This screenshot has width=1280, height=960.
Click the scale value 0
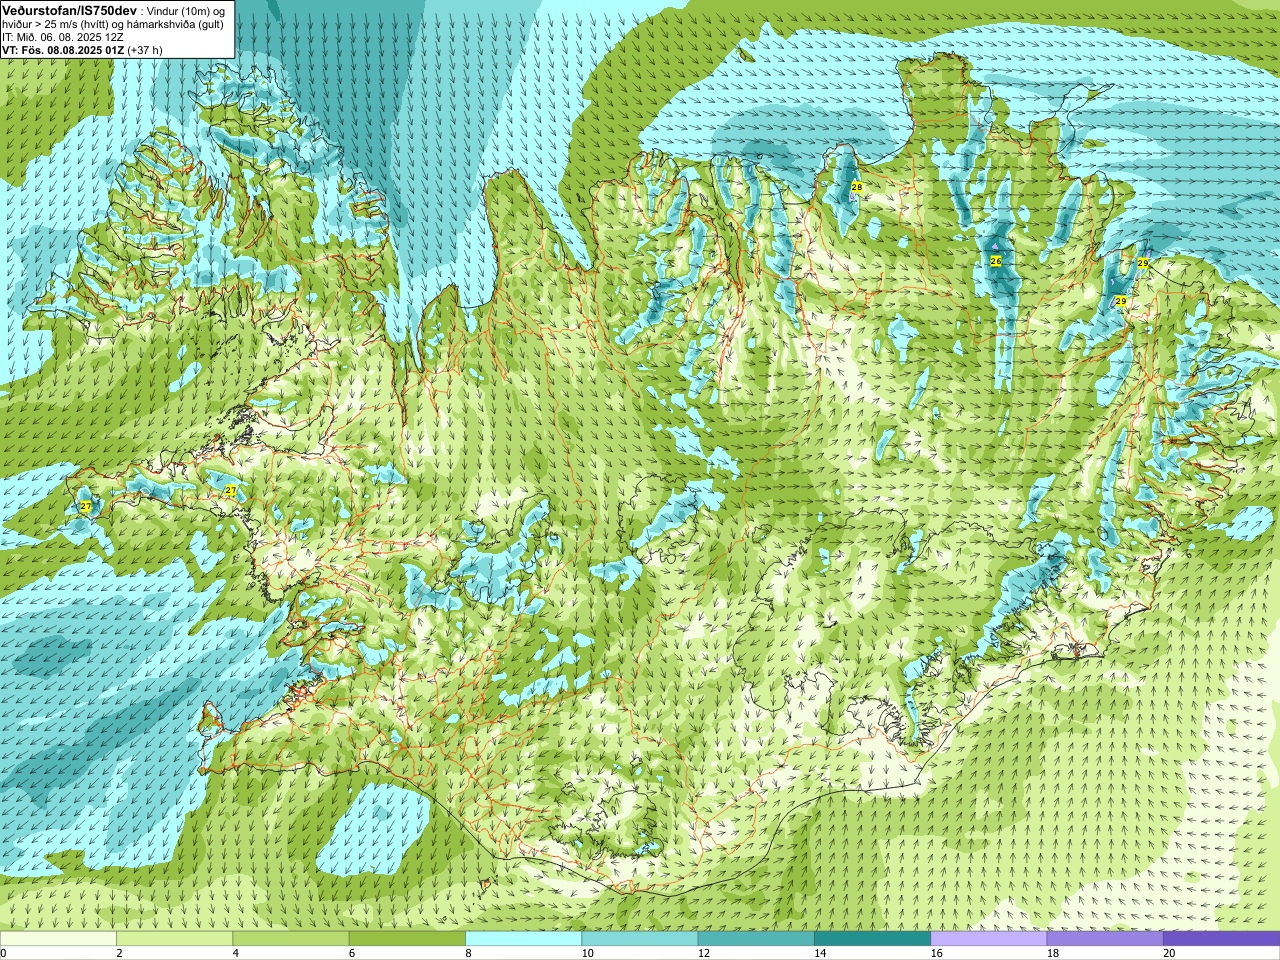4,953
